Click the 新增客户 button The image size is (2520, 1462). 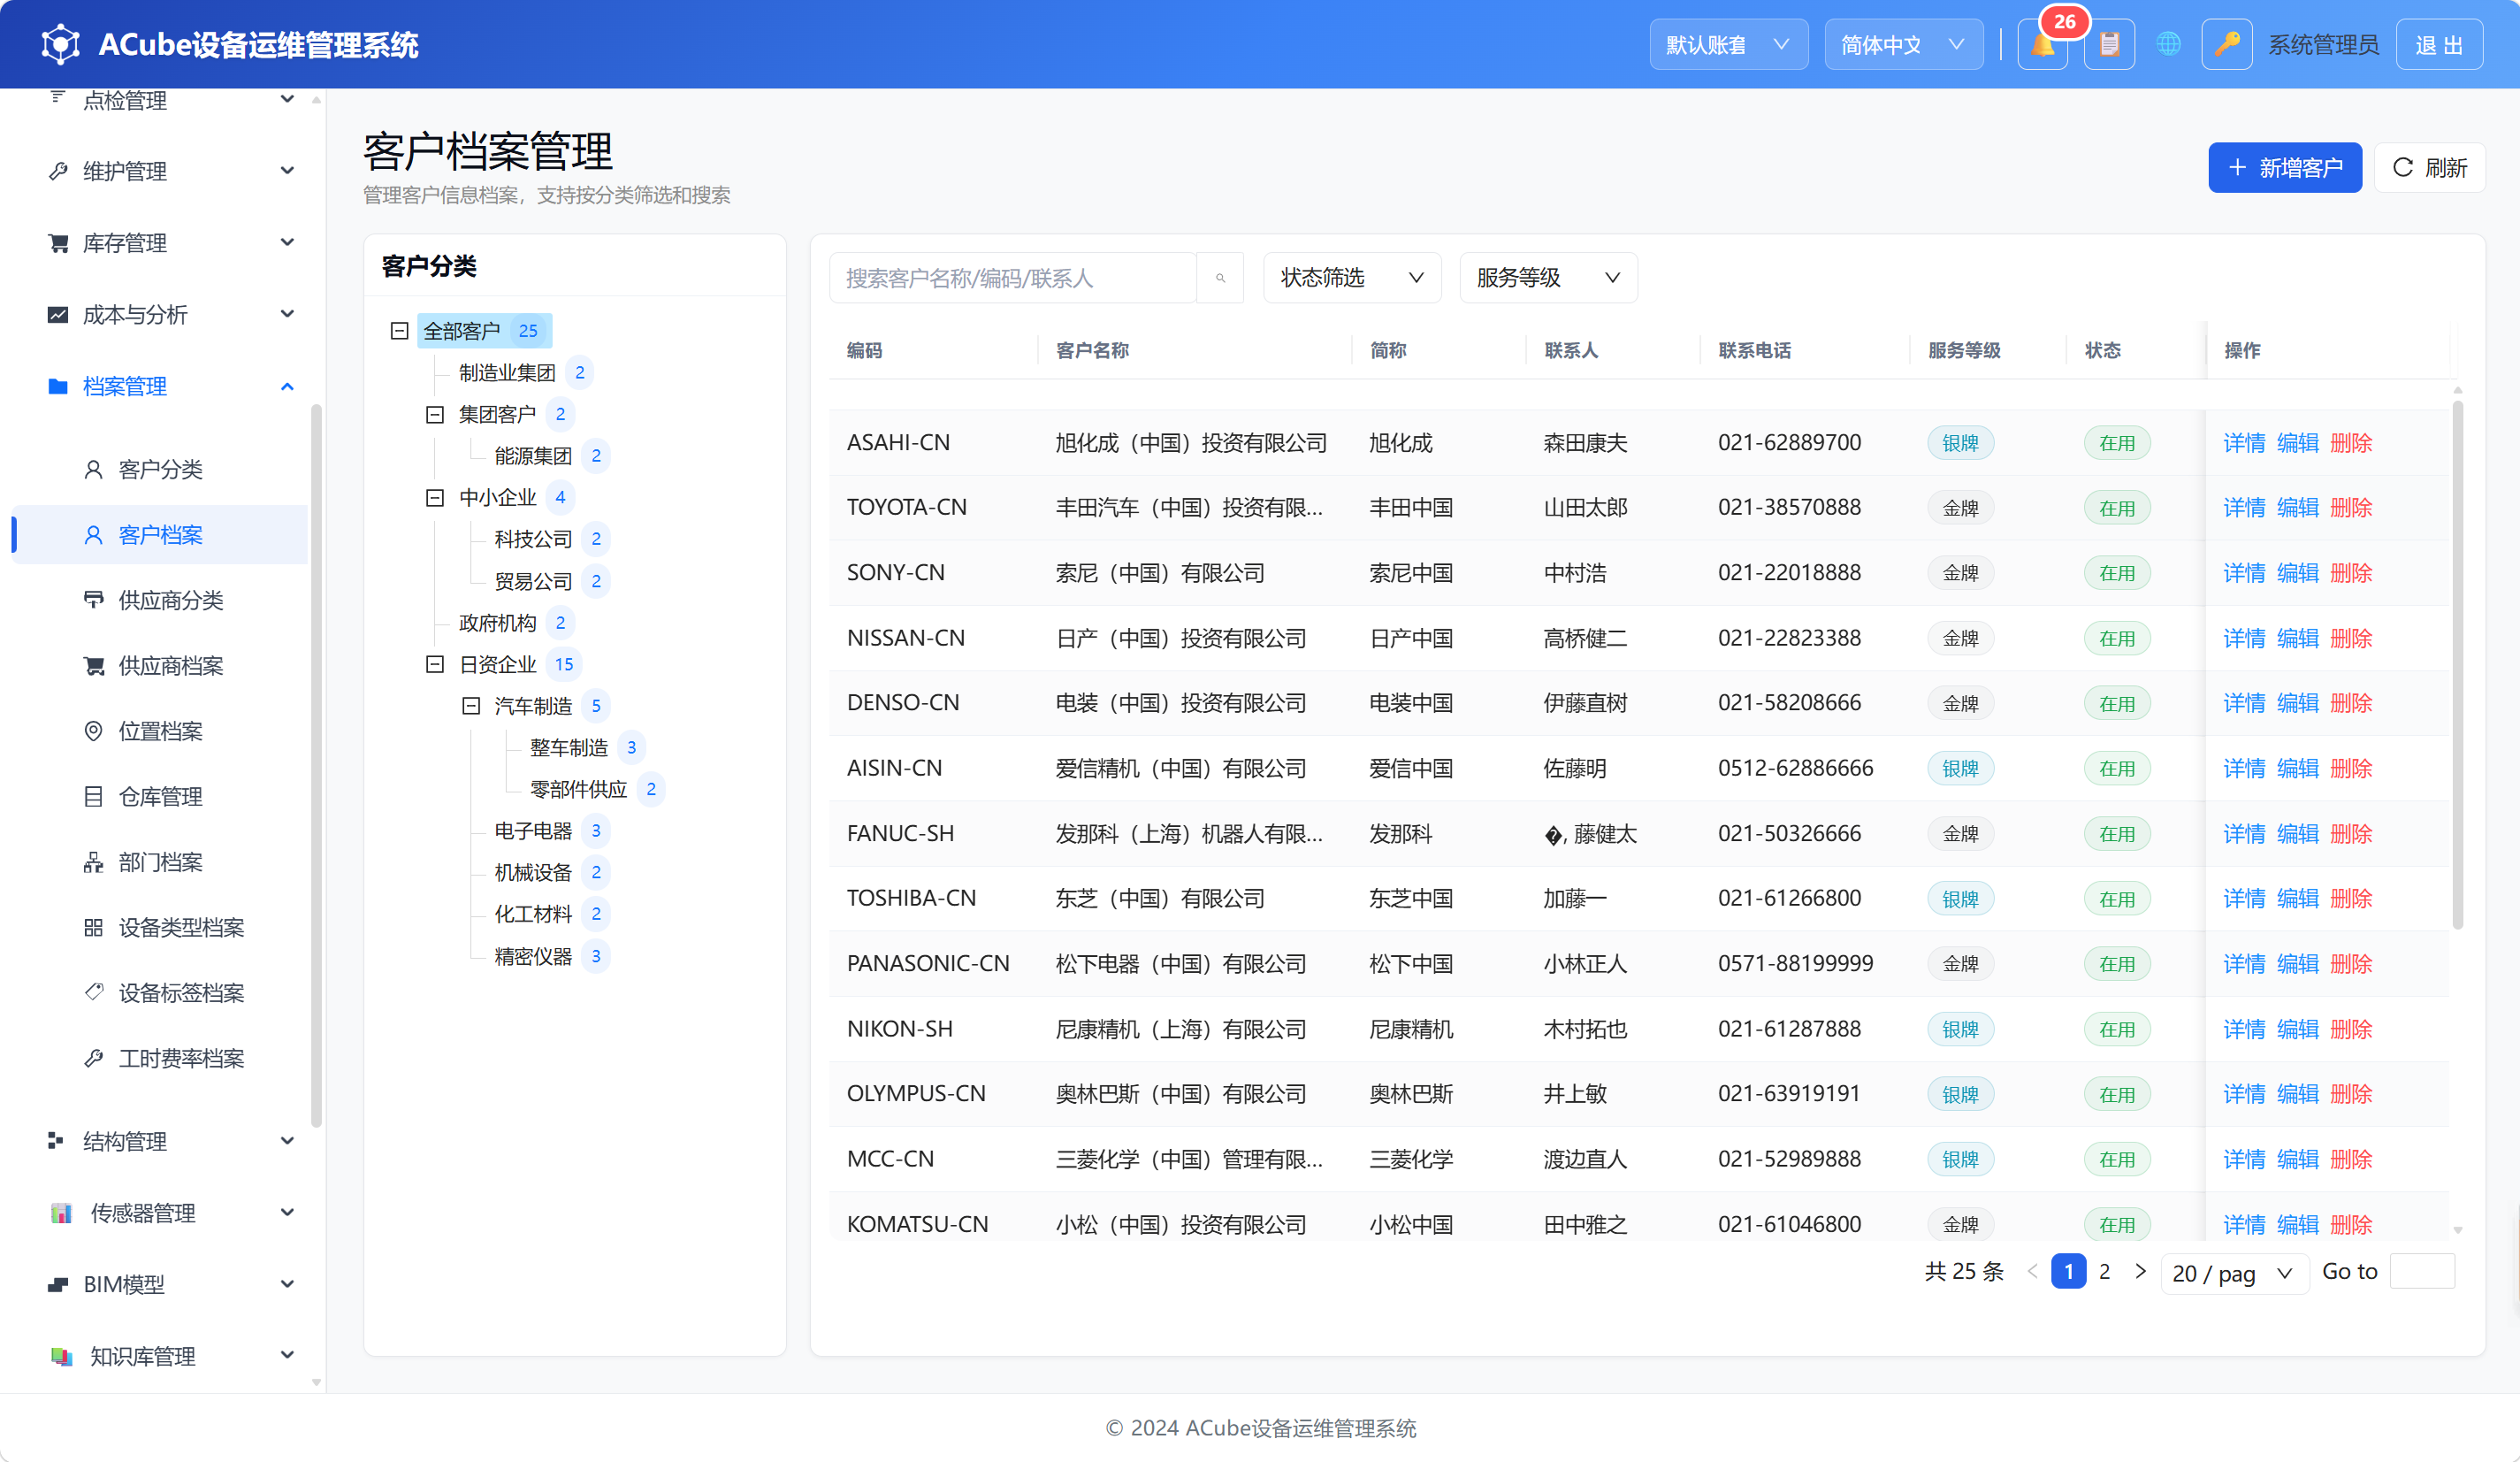(x=2285, y=167)
